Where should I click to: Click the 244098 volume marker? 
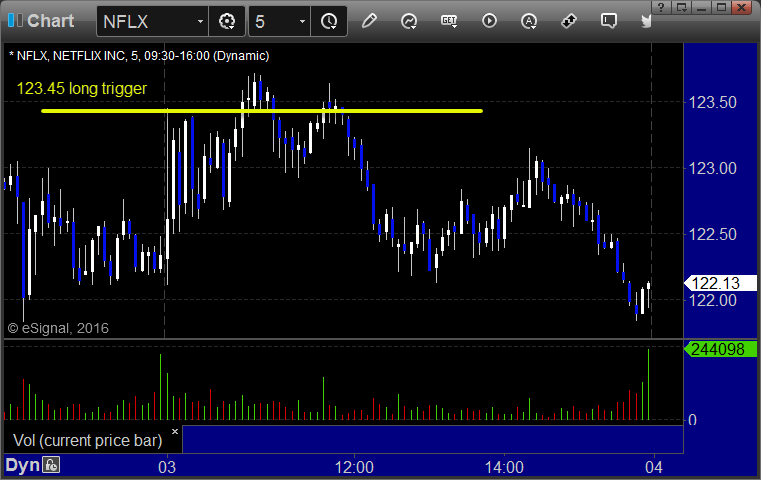[x=720, y=349]
